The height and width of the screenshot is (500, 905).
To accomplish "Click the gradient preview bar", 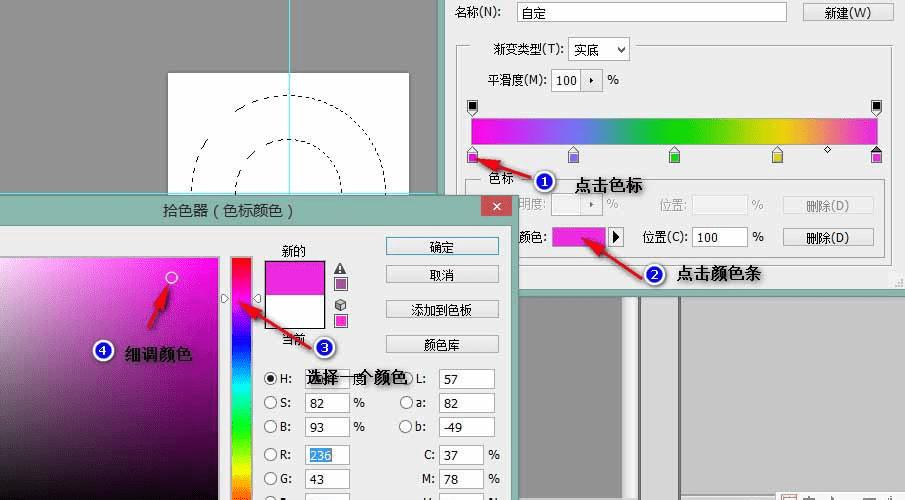I will point(674,131).
